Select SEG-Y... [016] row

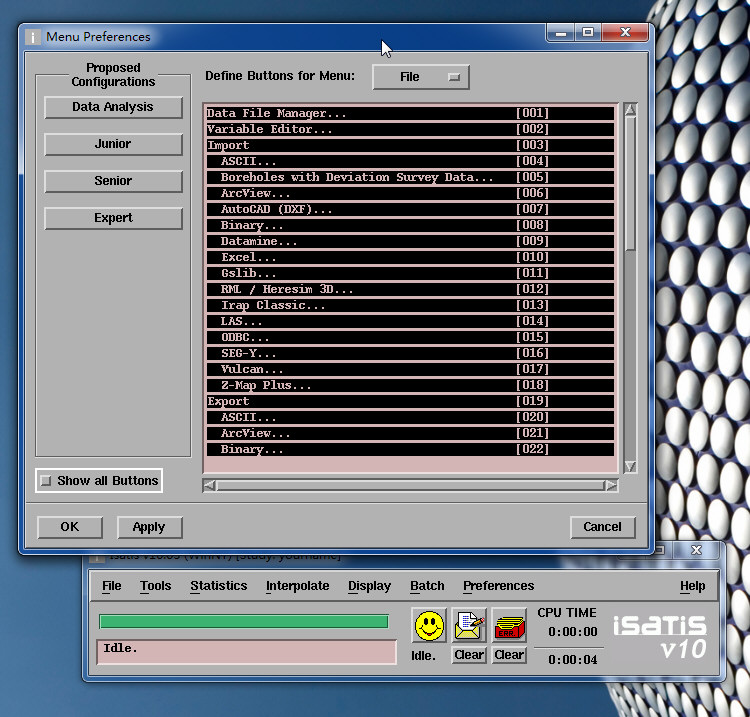point(410,353)
